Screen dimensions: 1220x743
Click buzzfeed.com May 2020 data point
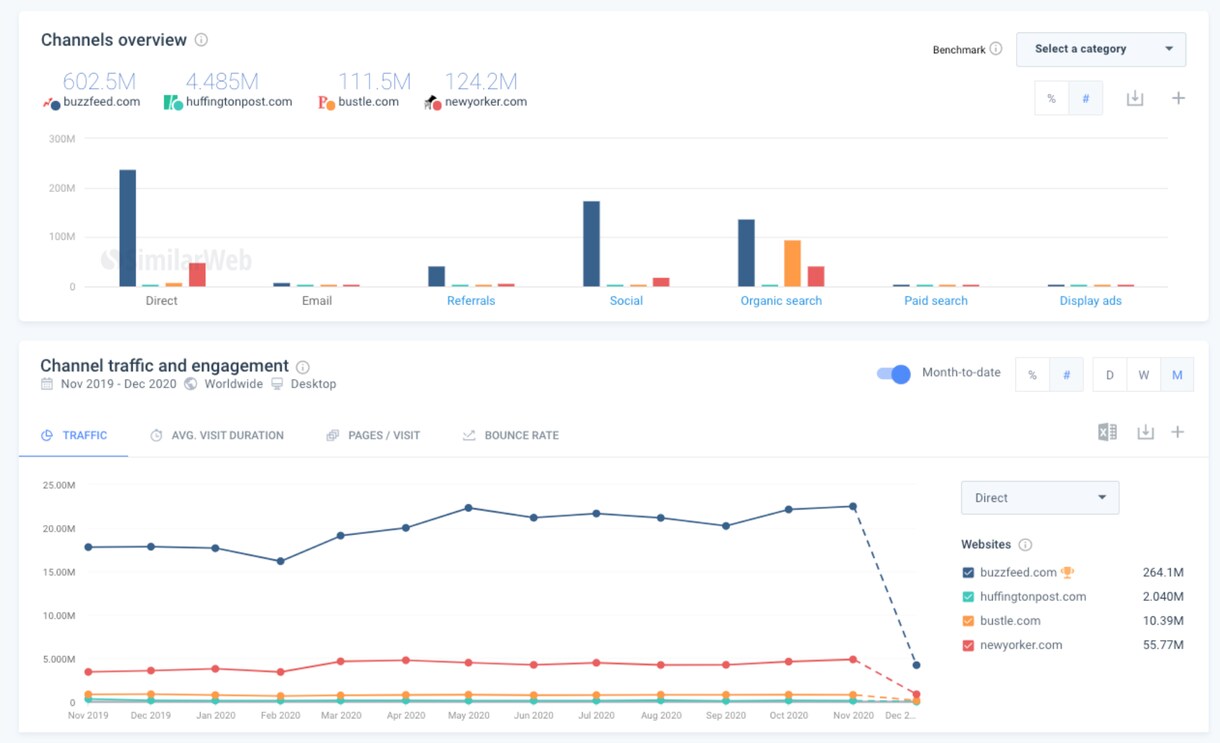469,508
